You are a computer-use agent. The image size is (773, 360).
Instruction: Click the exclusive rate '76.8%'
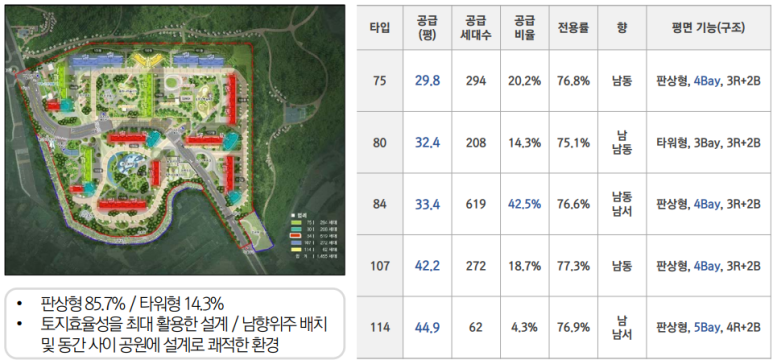pyautogui.click(x=573, y=81)
